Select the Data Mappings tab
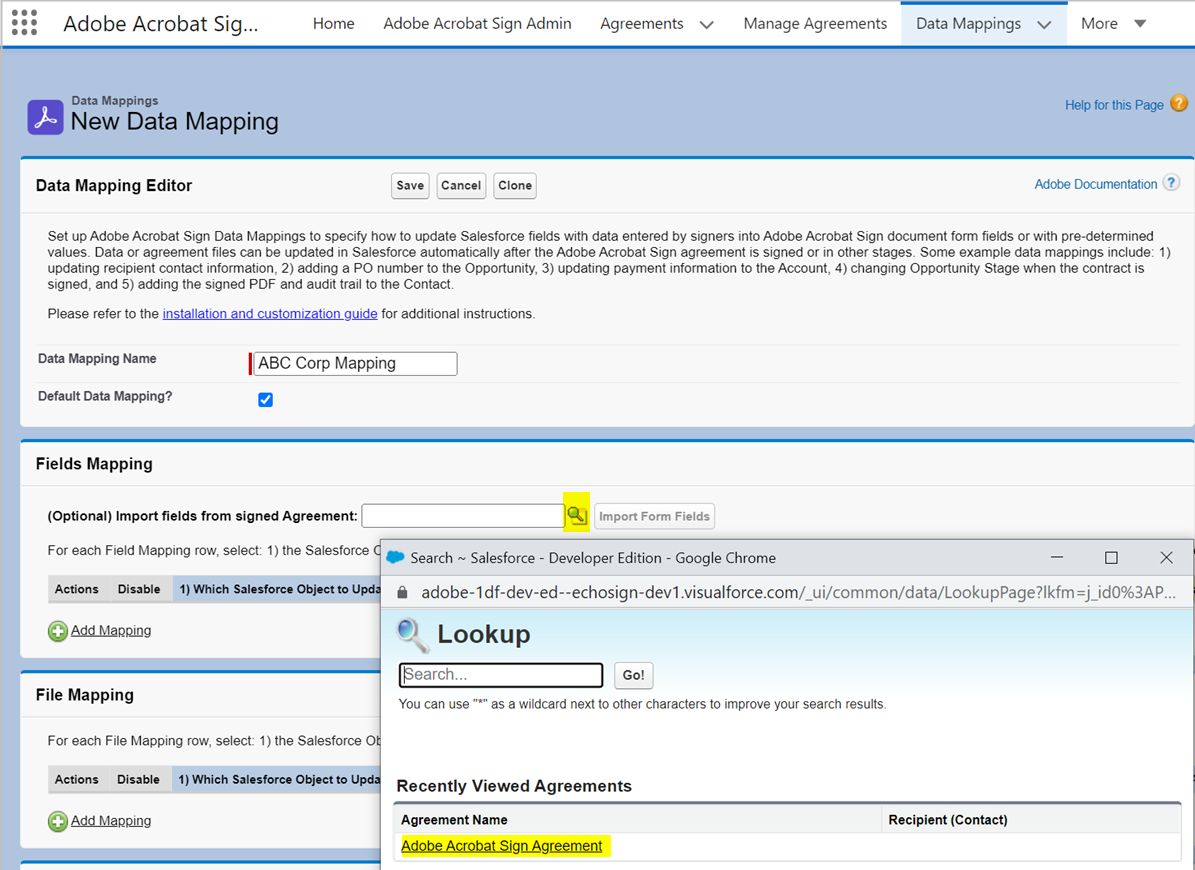1195x870 pixels. [x=968, y=24]
